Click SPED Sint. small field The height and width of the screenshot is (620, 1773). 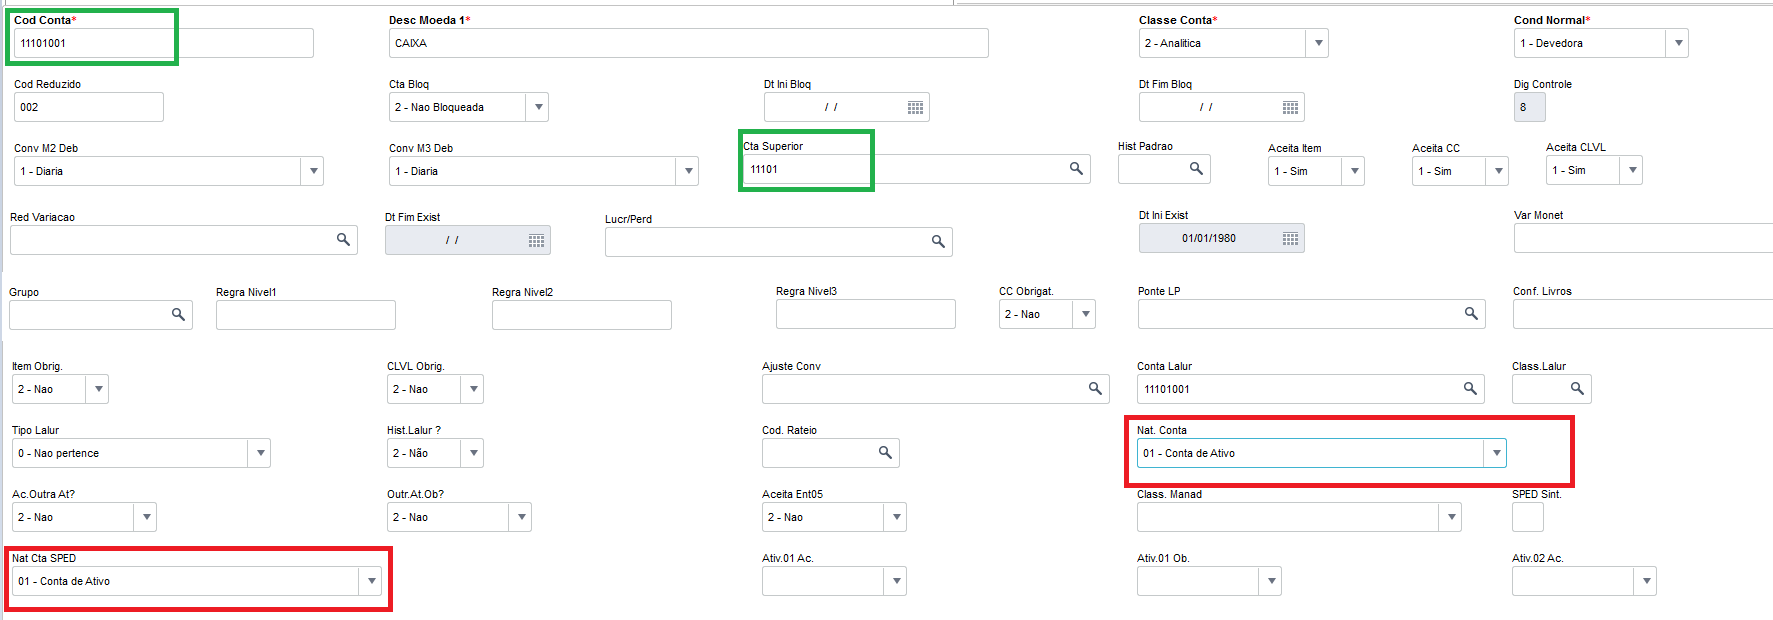click(x=1528, y=517)
